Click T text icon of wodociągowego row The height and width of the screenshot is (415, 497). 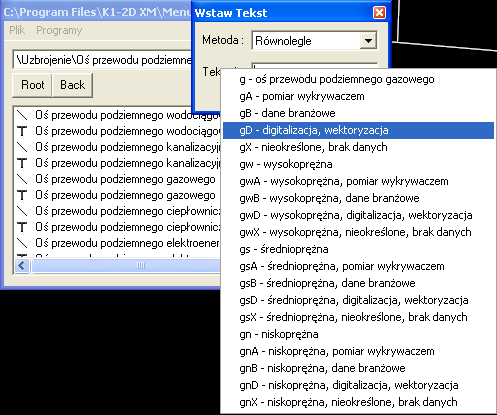[22, 131]
